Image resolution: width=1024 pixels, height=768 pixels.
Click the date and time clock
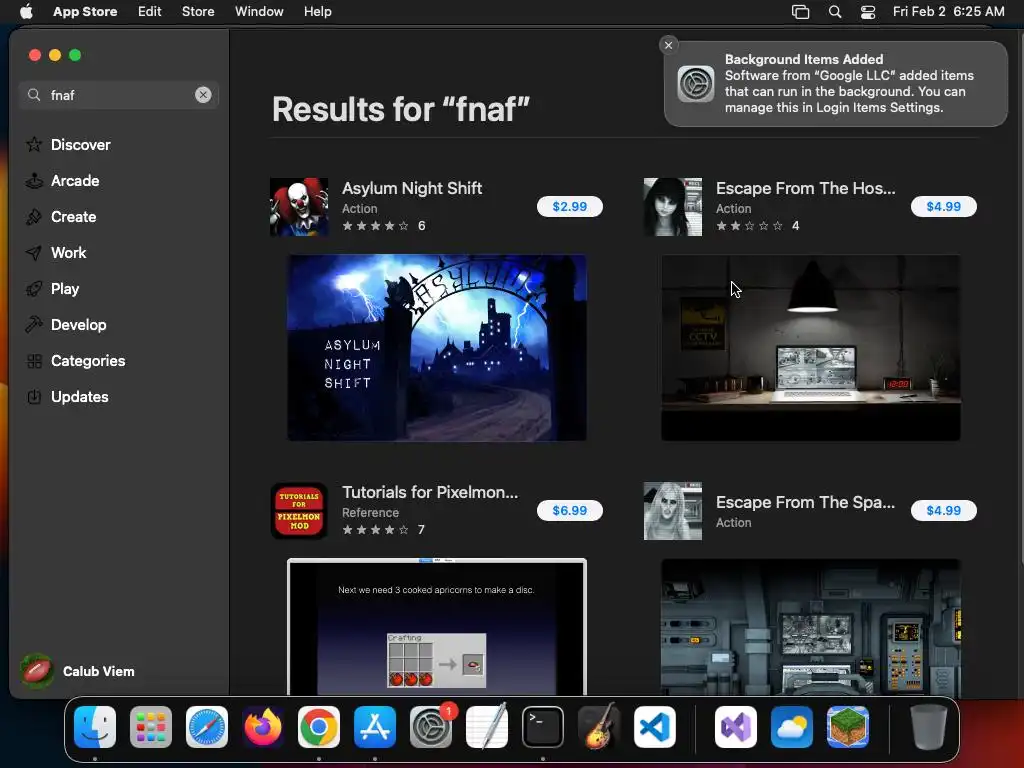pos(949,11)
